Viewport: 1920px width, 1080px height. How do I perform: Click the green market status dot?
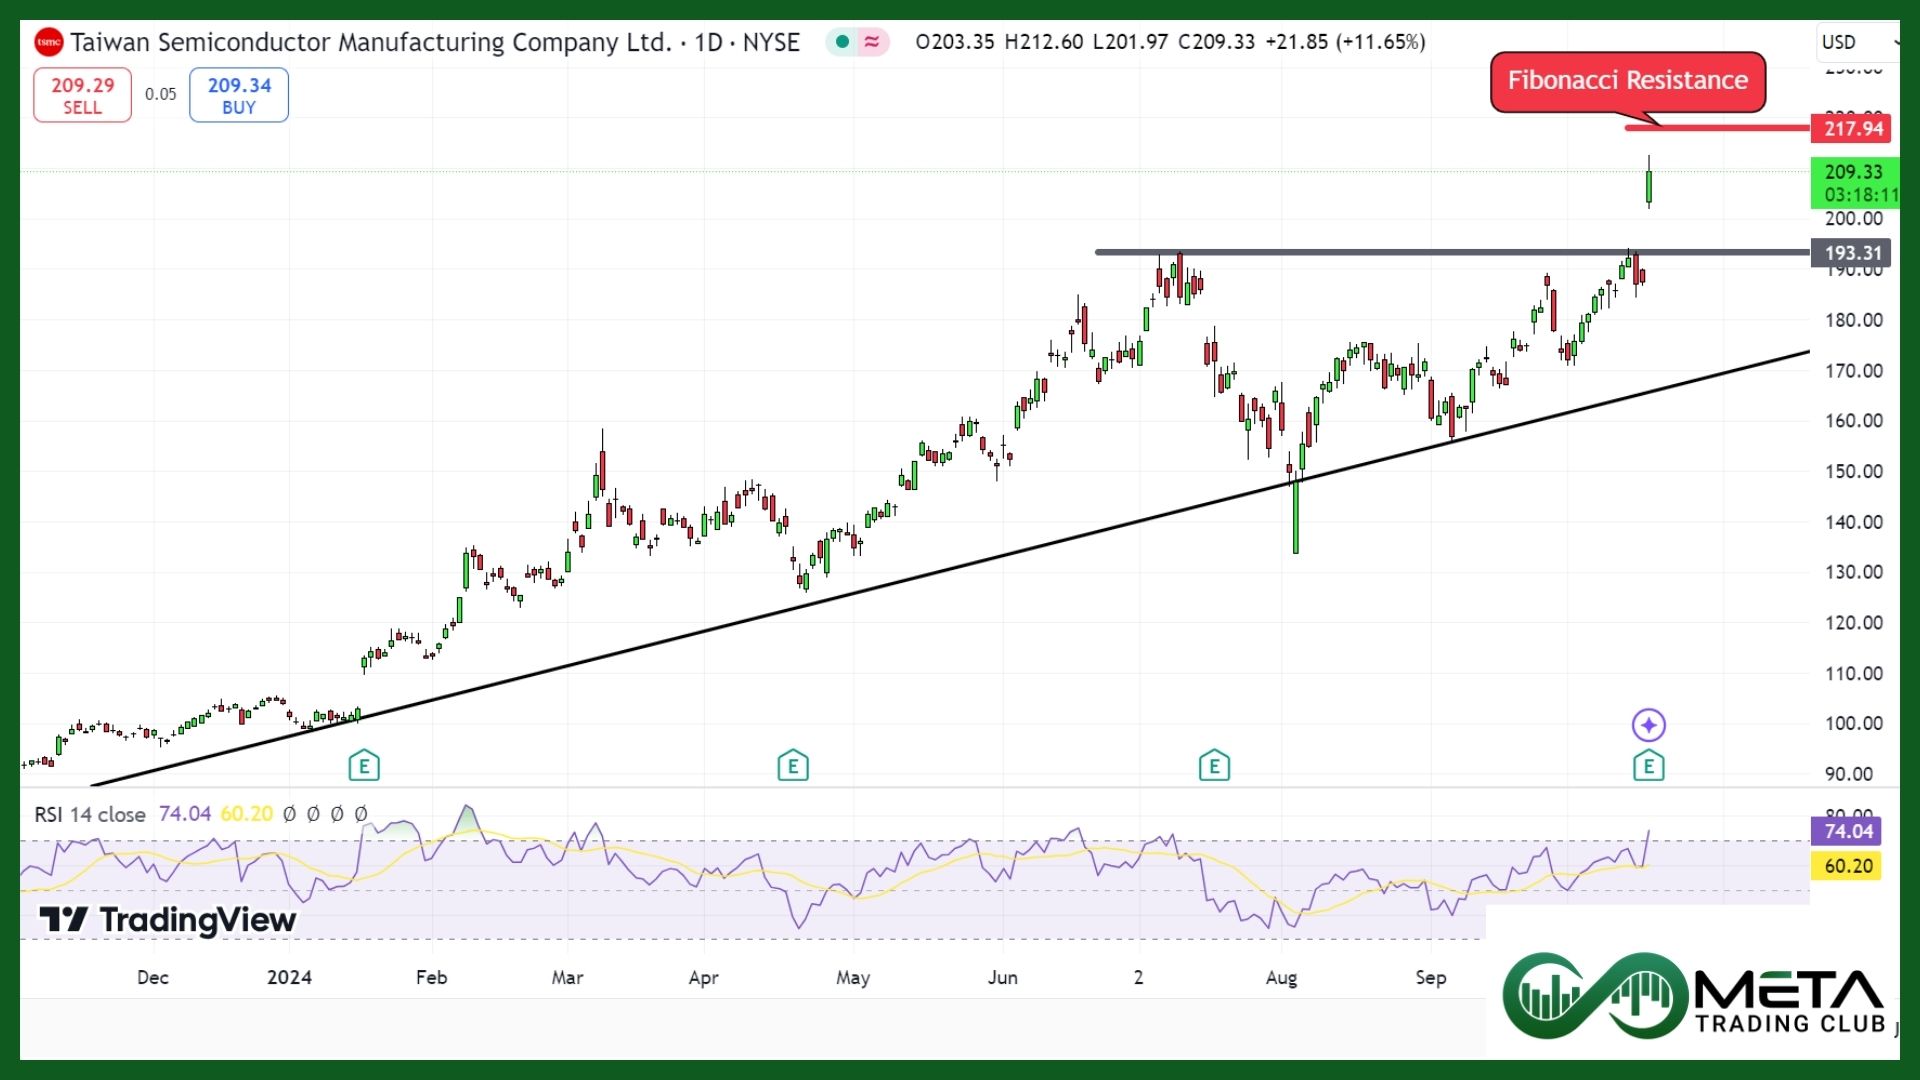click(843, 42)
